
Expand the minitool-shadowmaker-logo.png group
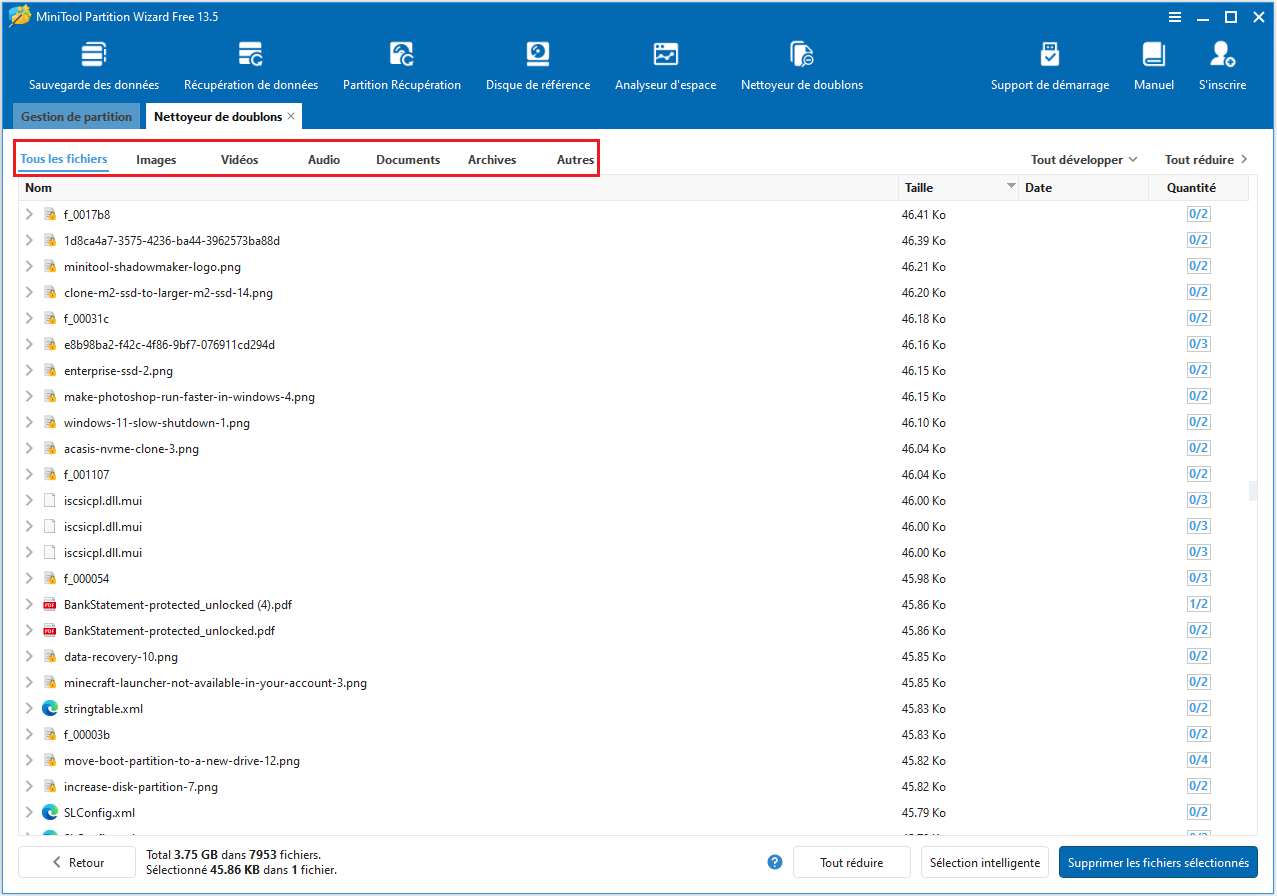point(28,266)
